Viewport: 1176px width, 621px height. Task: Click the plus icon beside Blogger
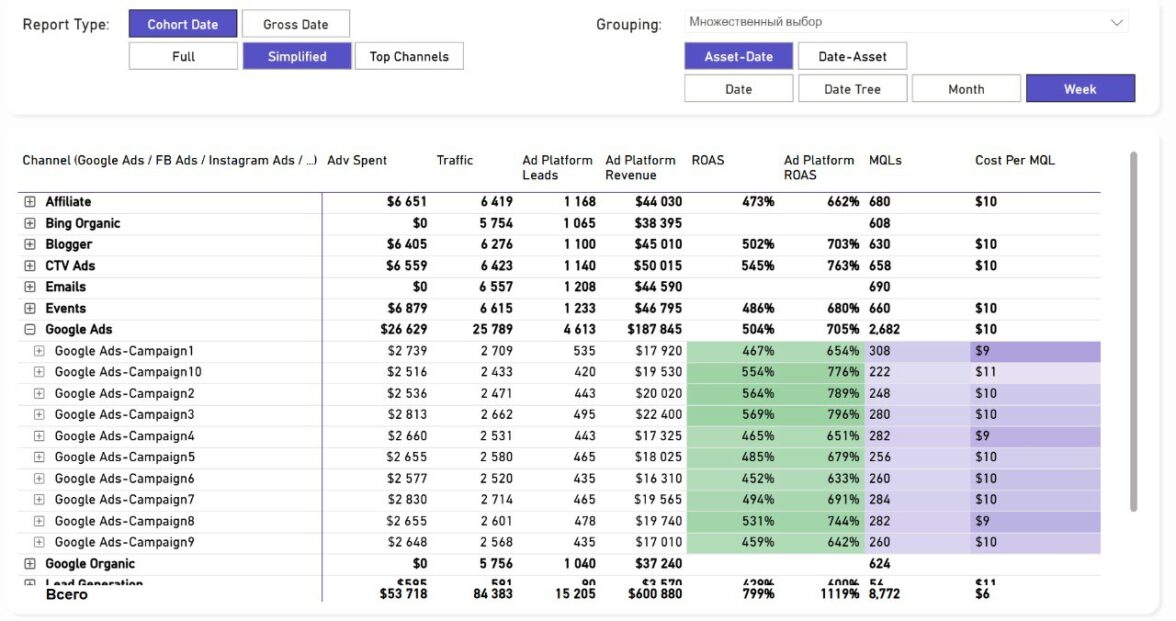(x=30, y=244)
